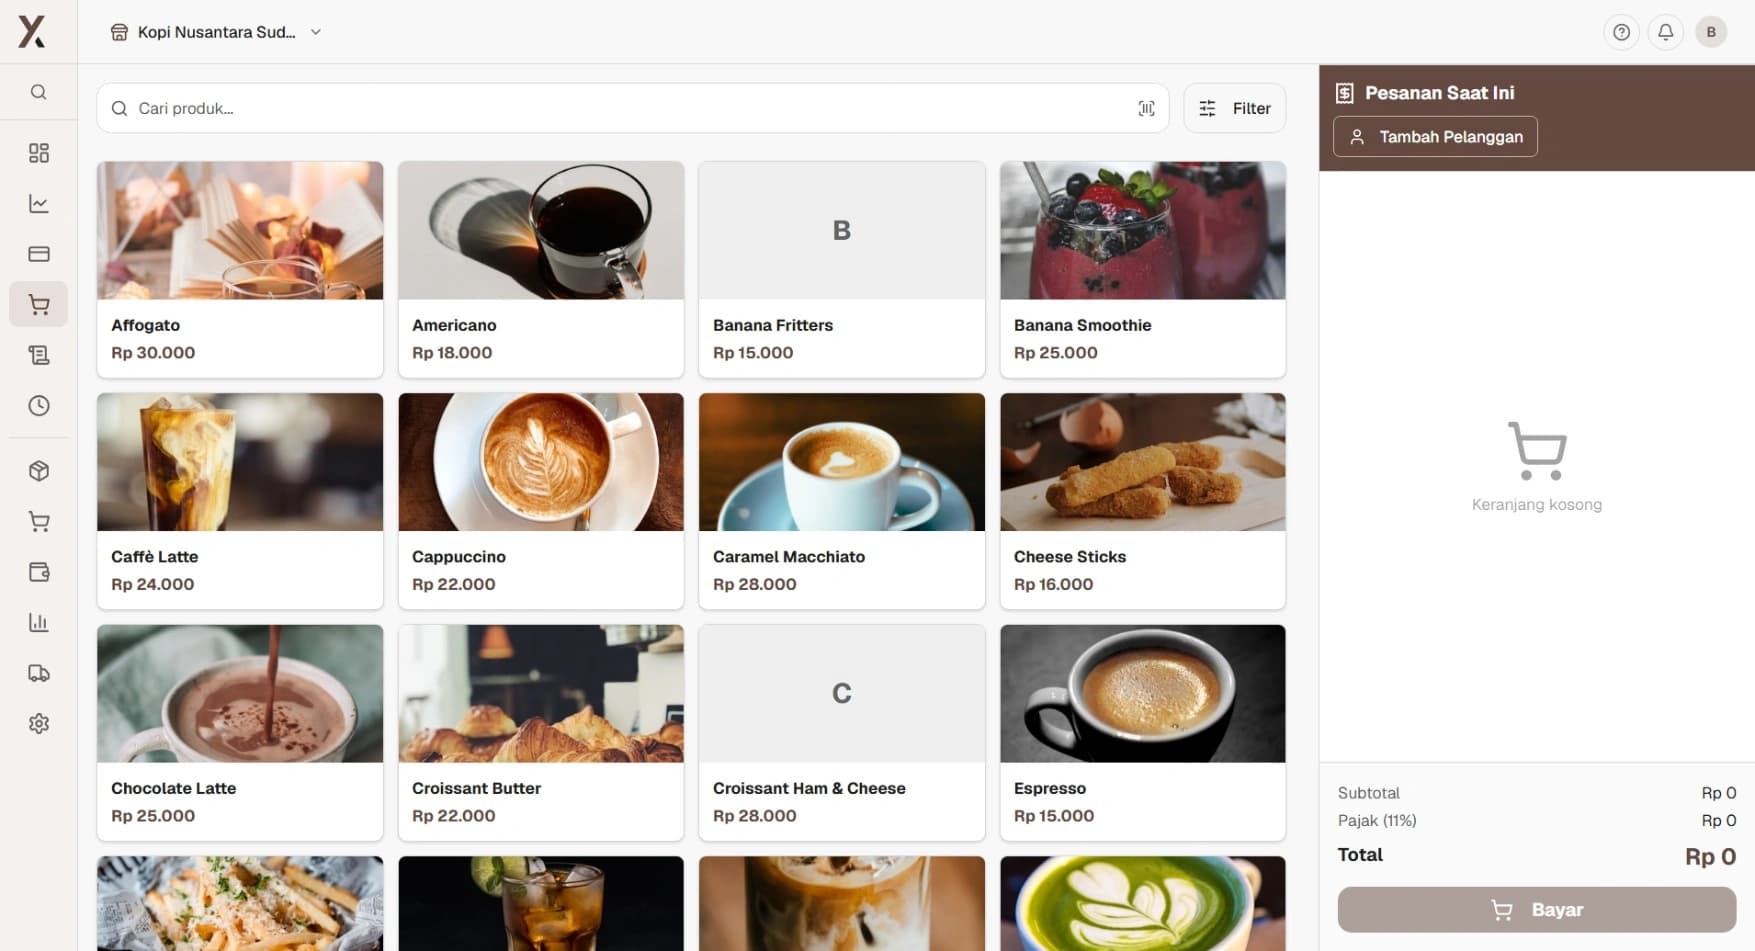Click the Cari produk search field
Viewport: 1755px width, 951px height.
(630, 108)
